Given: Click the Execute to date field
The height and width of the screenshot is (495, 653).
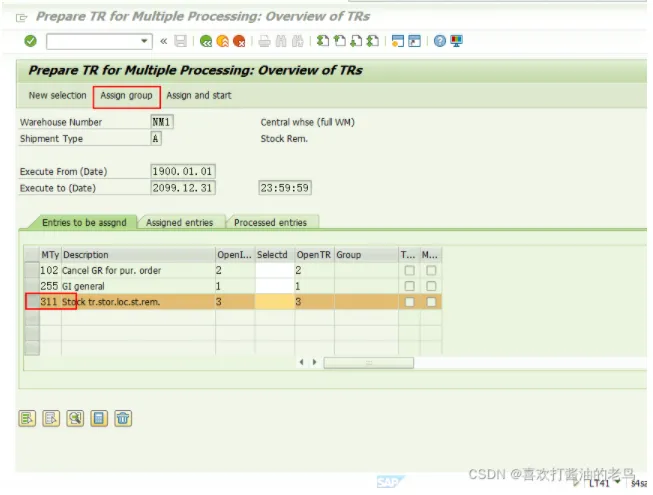Looking at the screenshot, I should click(183, 188).
